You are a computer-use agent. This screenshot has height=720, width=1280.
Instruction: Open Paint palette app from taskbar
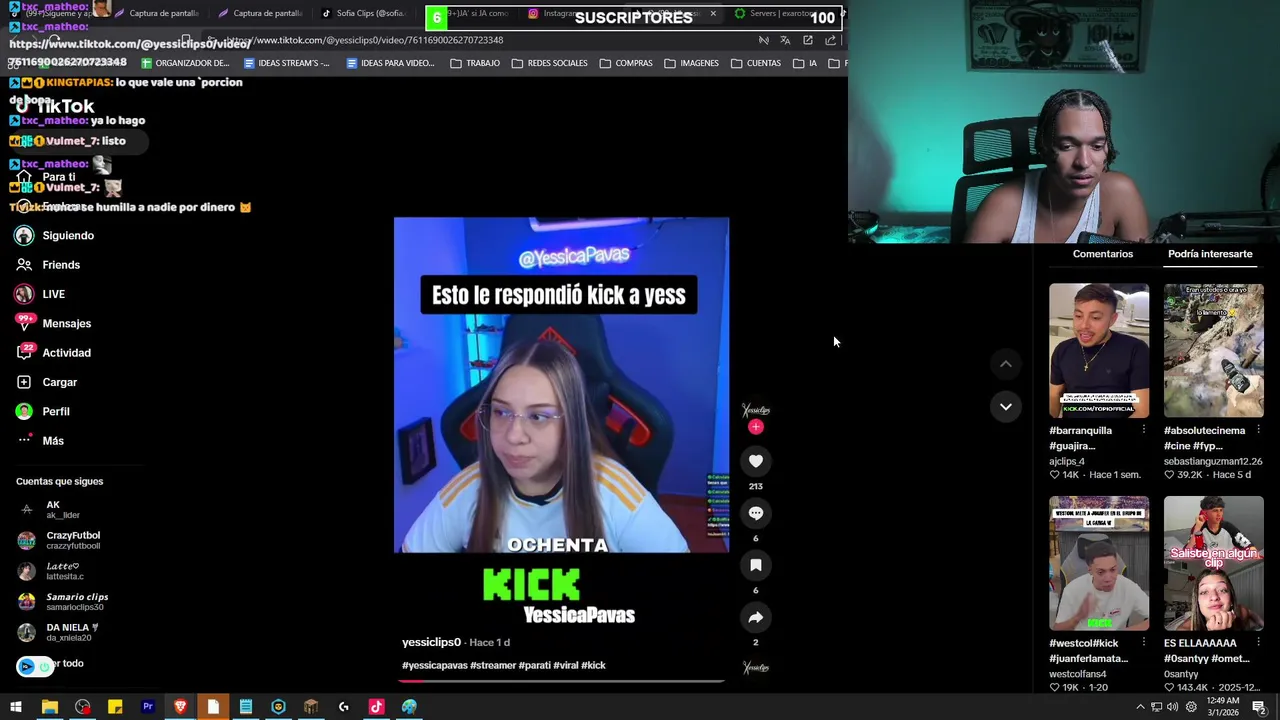(409, 707)
